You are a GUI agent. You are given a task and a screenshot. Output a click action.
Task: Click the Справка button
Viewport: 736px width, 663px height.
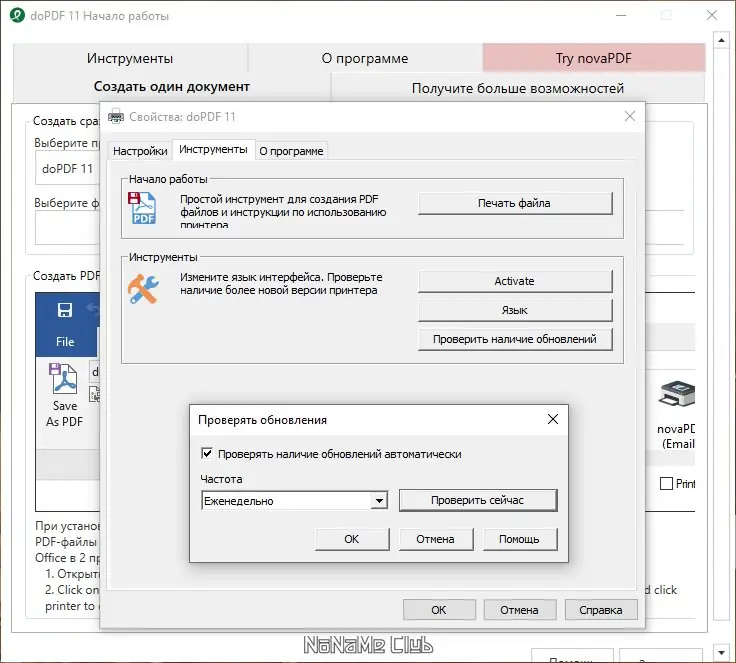click(x=601, y=609)
